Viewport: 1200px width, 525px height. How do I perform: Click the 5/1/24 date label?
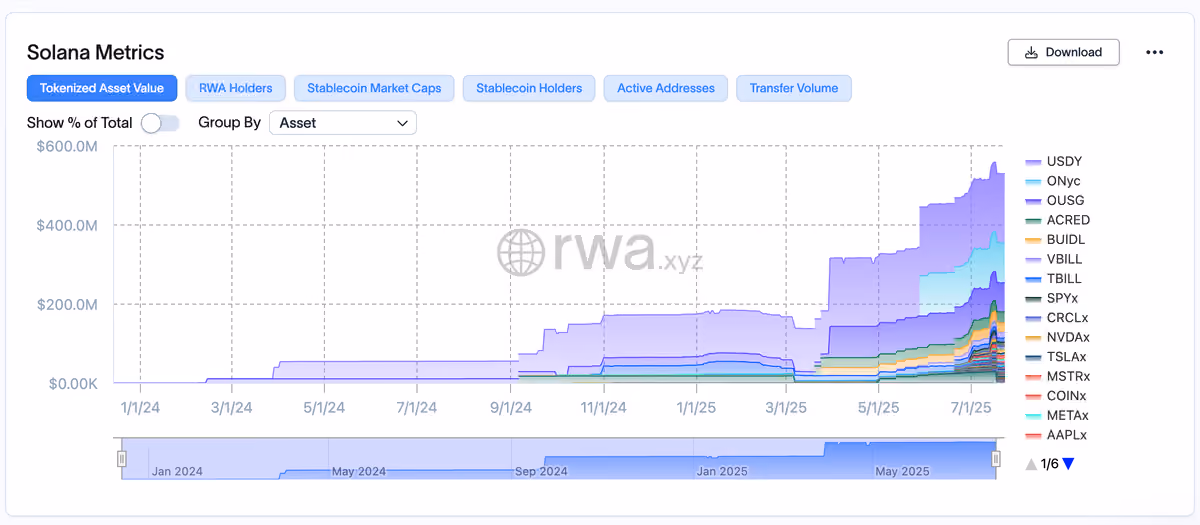[324, 408]
